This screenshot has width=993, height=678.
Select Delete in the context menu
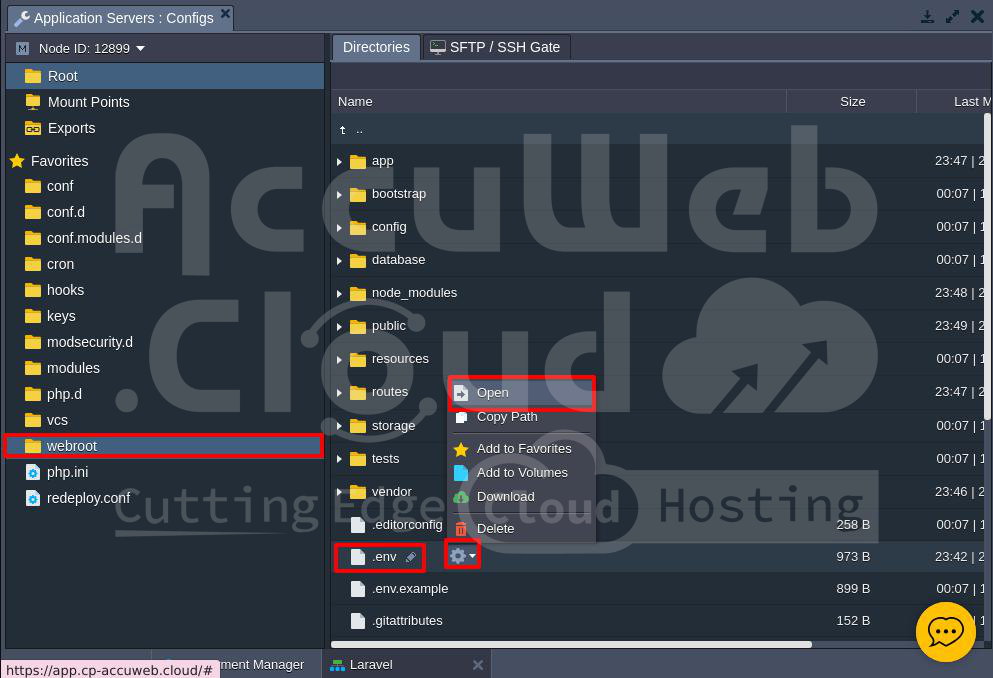495,528
